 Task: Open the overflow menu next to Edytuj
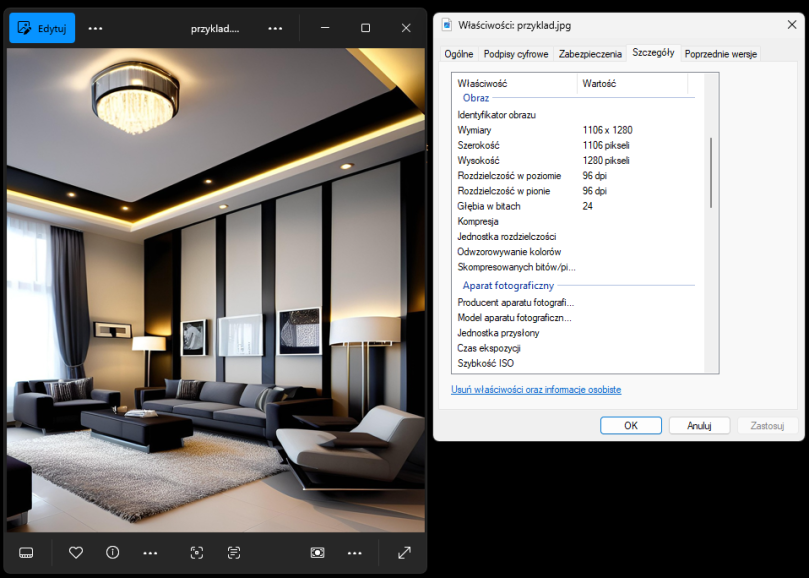coord(95,28)
